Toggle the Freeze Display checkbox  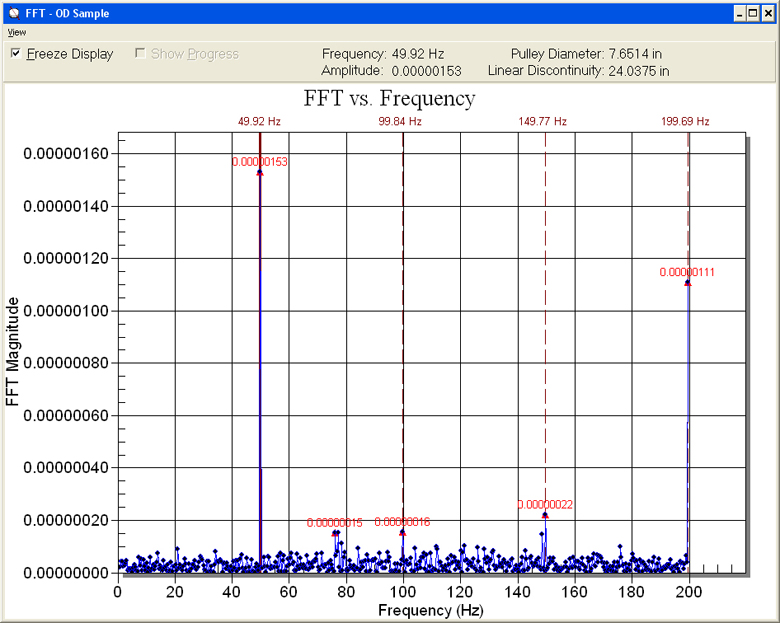tap(16, 54)
